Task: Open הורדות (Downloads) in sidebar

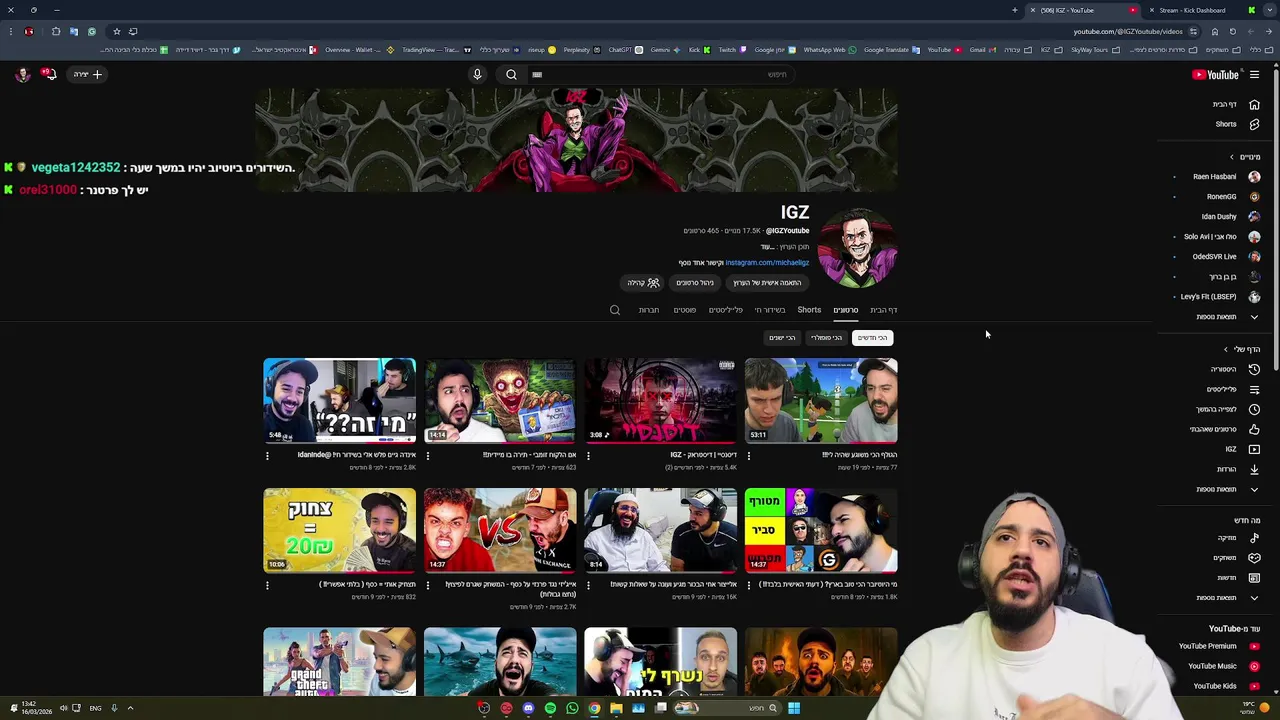Action: (x=1237, y=469)
